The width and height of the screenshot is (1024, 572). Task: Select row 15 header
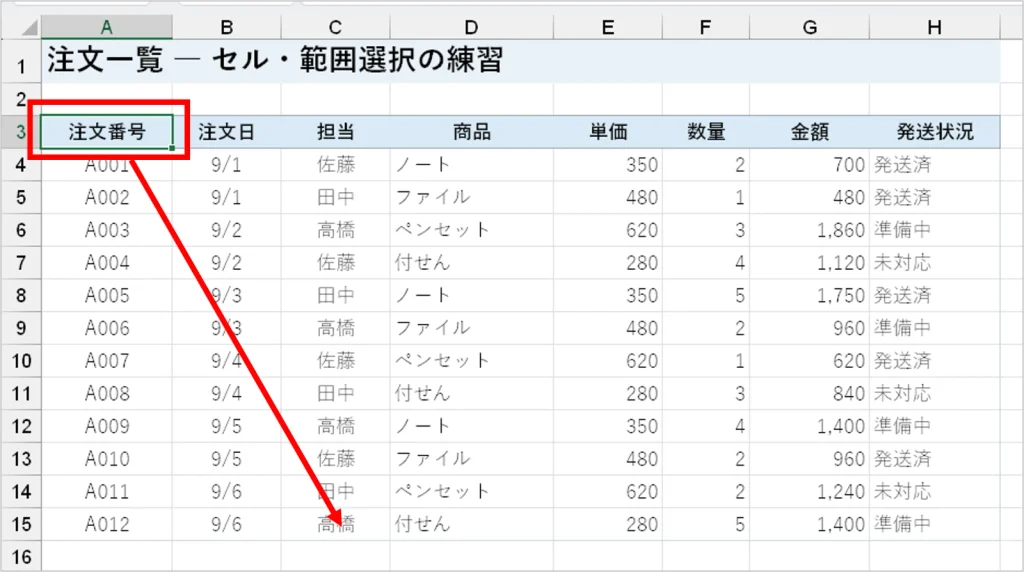pos(21,524)
